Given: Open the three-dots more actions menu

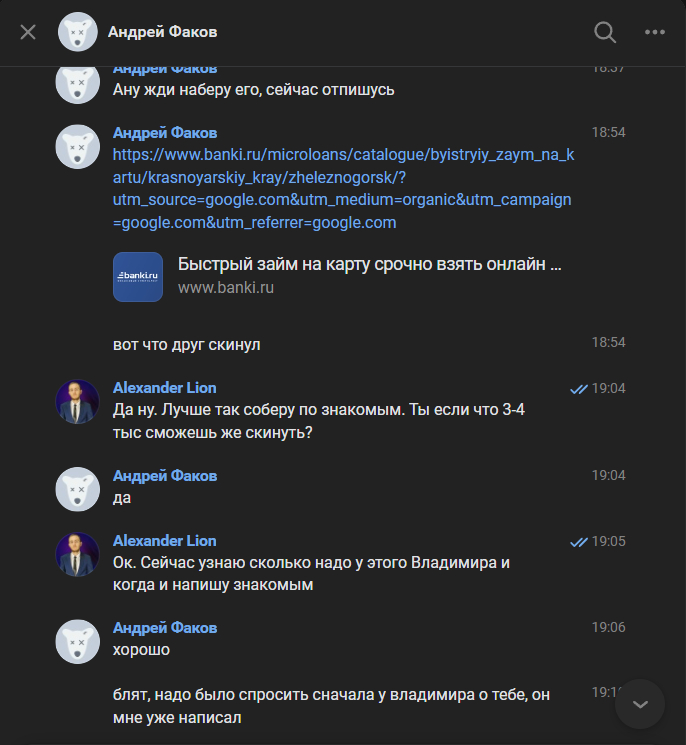Looking at the screenshot, I should pos(655,32).
